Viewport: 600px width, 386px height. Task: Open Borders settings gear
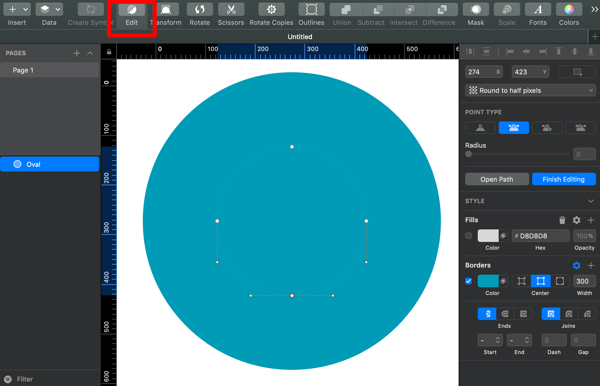pyautogui.click(x=576, y=265)
